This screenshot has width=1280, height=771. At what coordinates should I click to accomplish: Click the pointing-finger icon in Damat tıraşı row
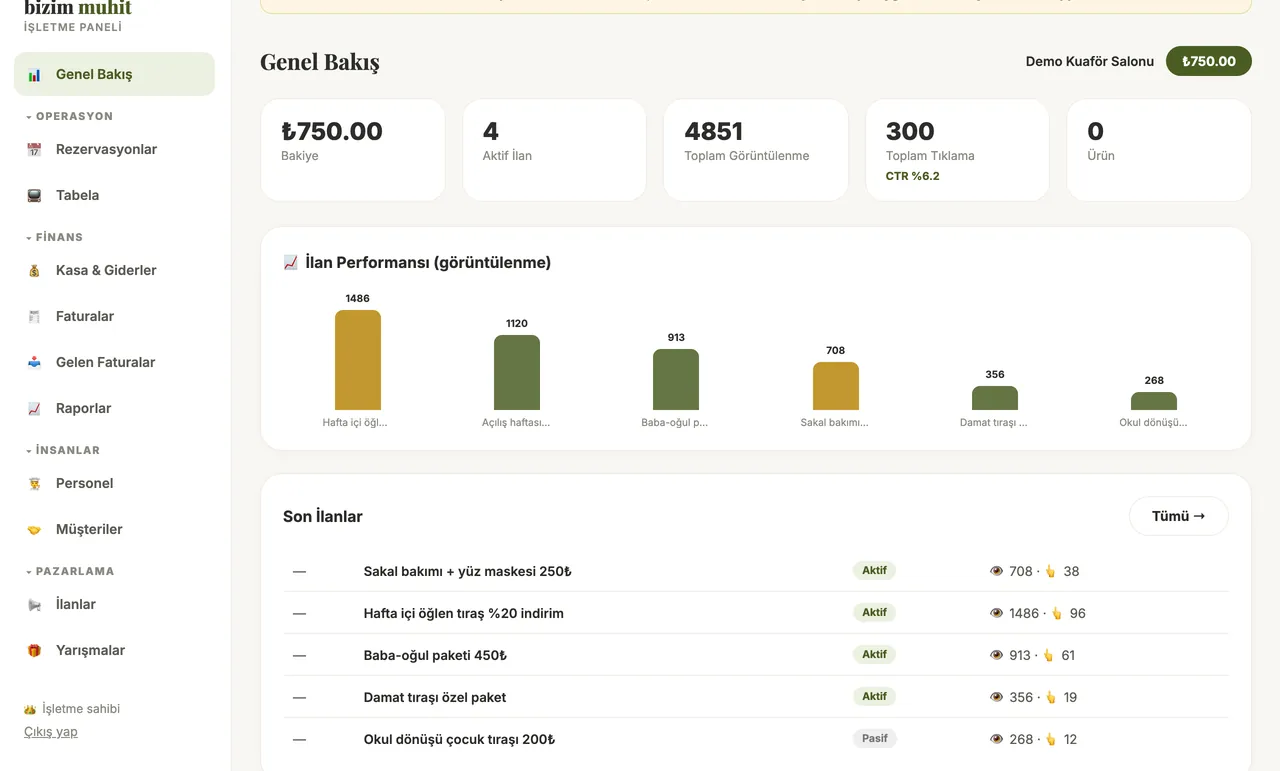coord(1050,697)
